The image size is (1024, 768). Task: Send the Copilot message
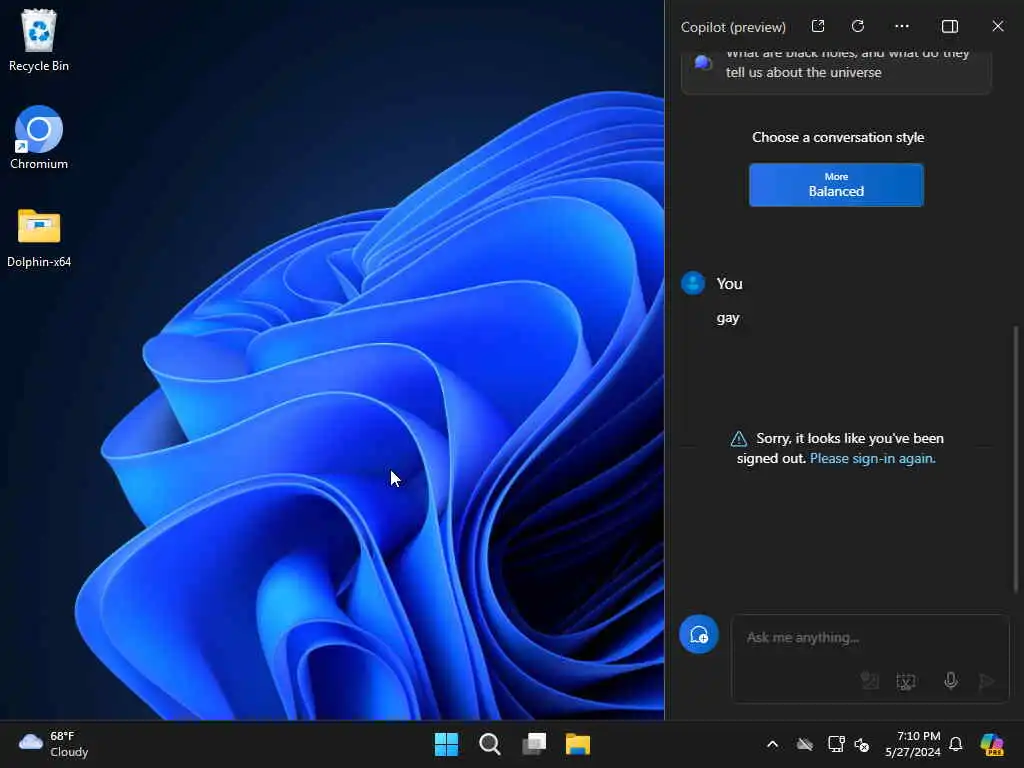click(987, 681)
